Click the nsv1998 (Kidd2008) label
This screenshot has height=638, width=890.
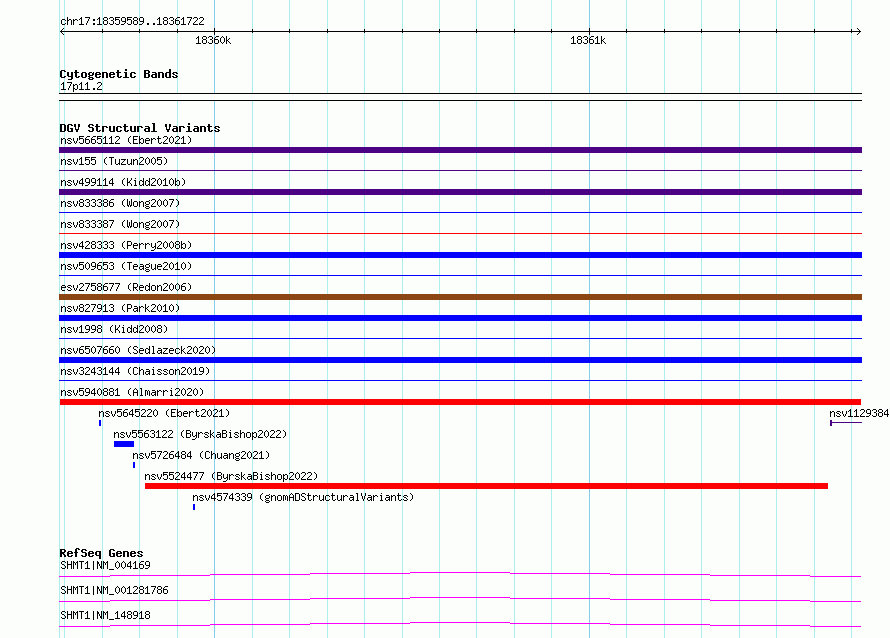[x=114, y=329]
